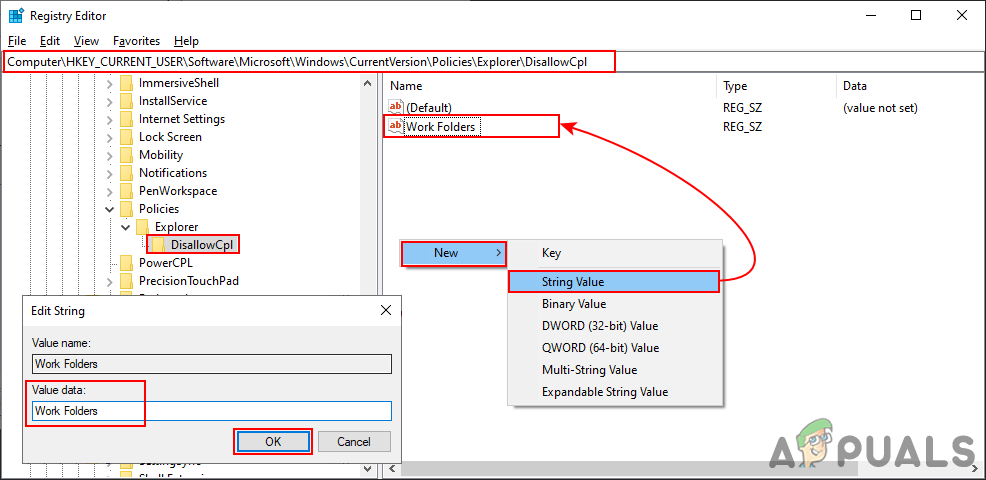Choose QWORD (64-bit) Value
986x480 pixels.
(x=616, y=348)
